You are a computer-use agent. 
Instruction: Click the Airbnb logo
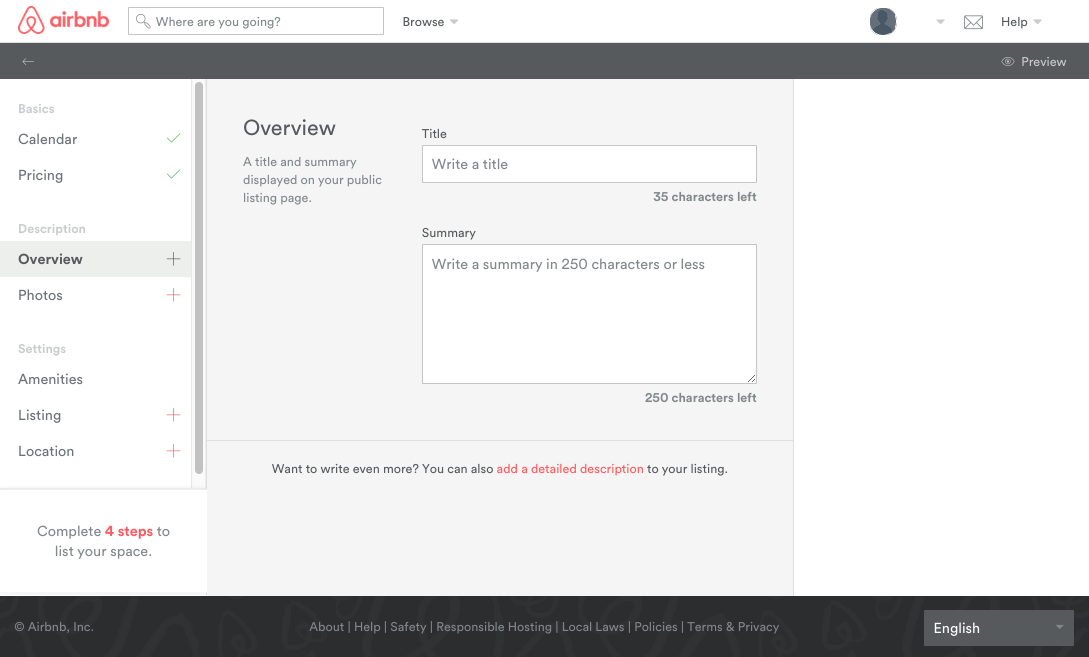pyautogui.click(x=63, y=21)
